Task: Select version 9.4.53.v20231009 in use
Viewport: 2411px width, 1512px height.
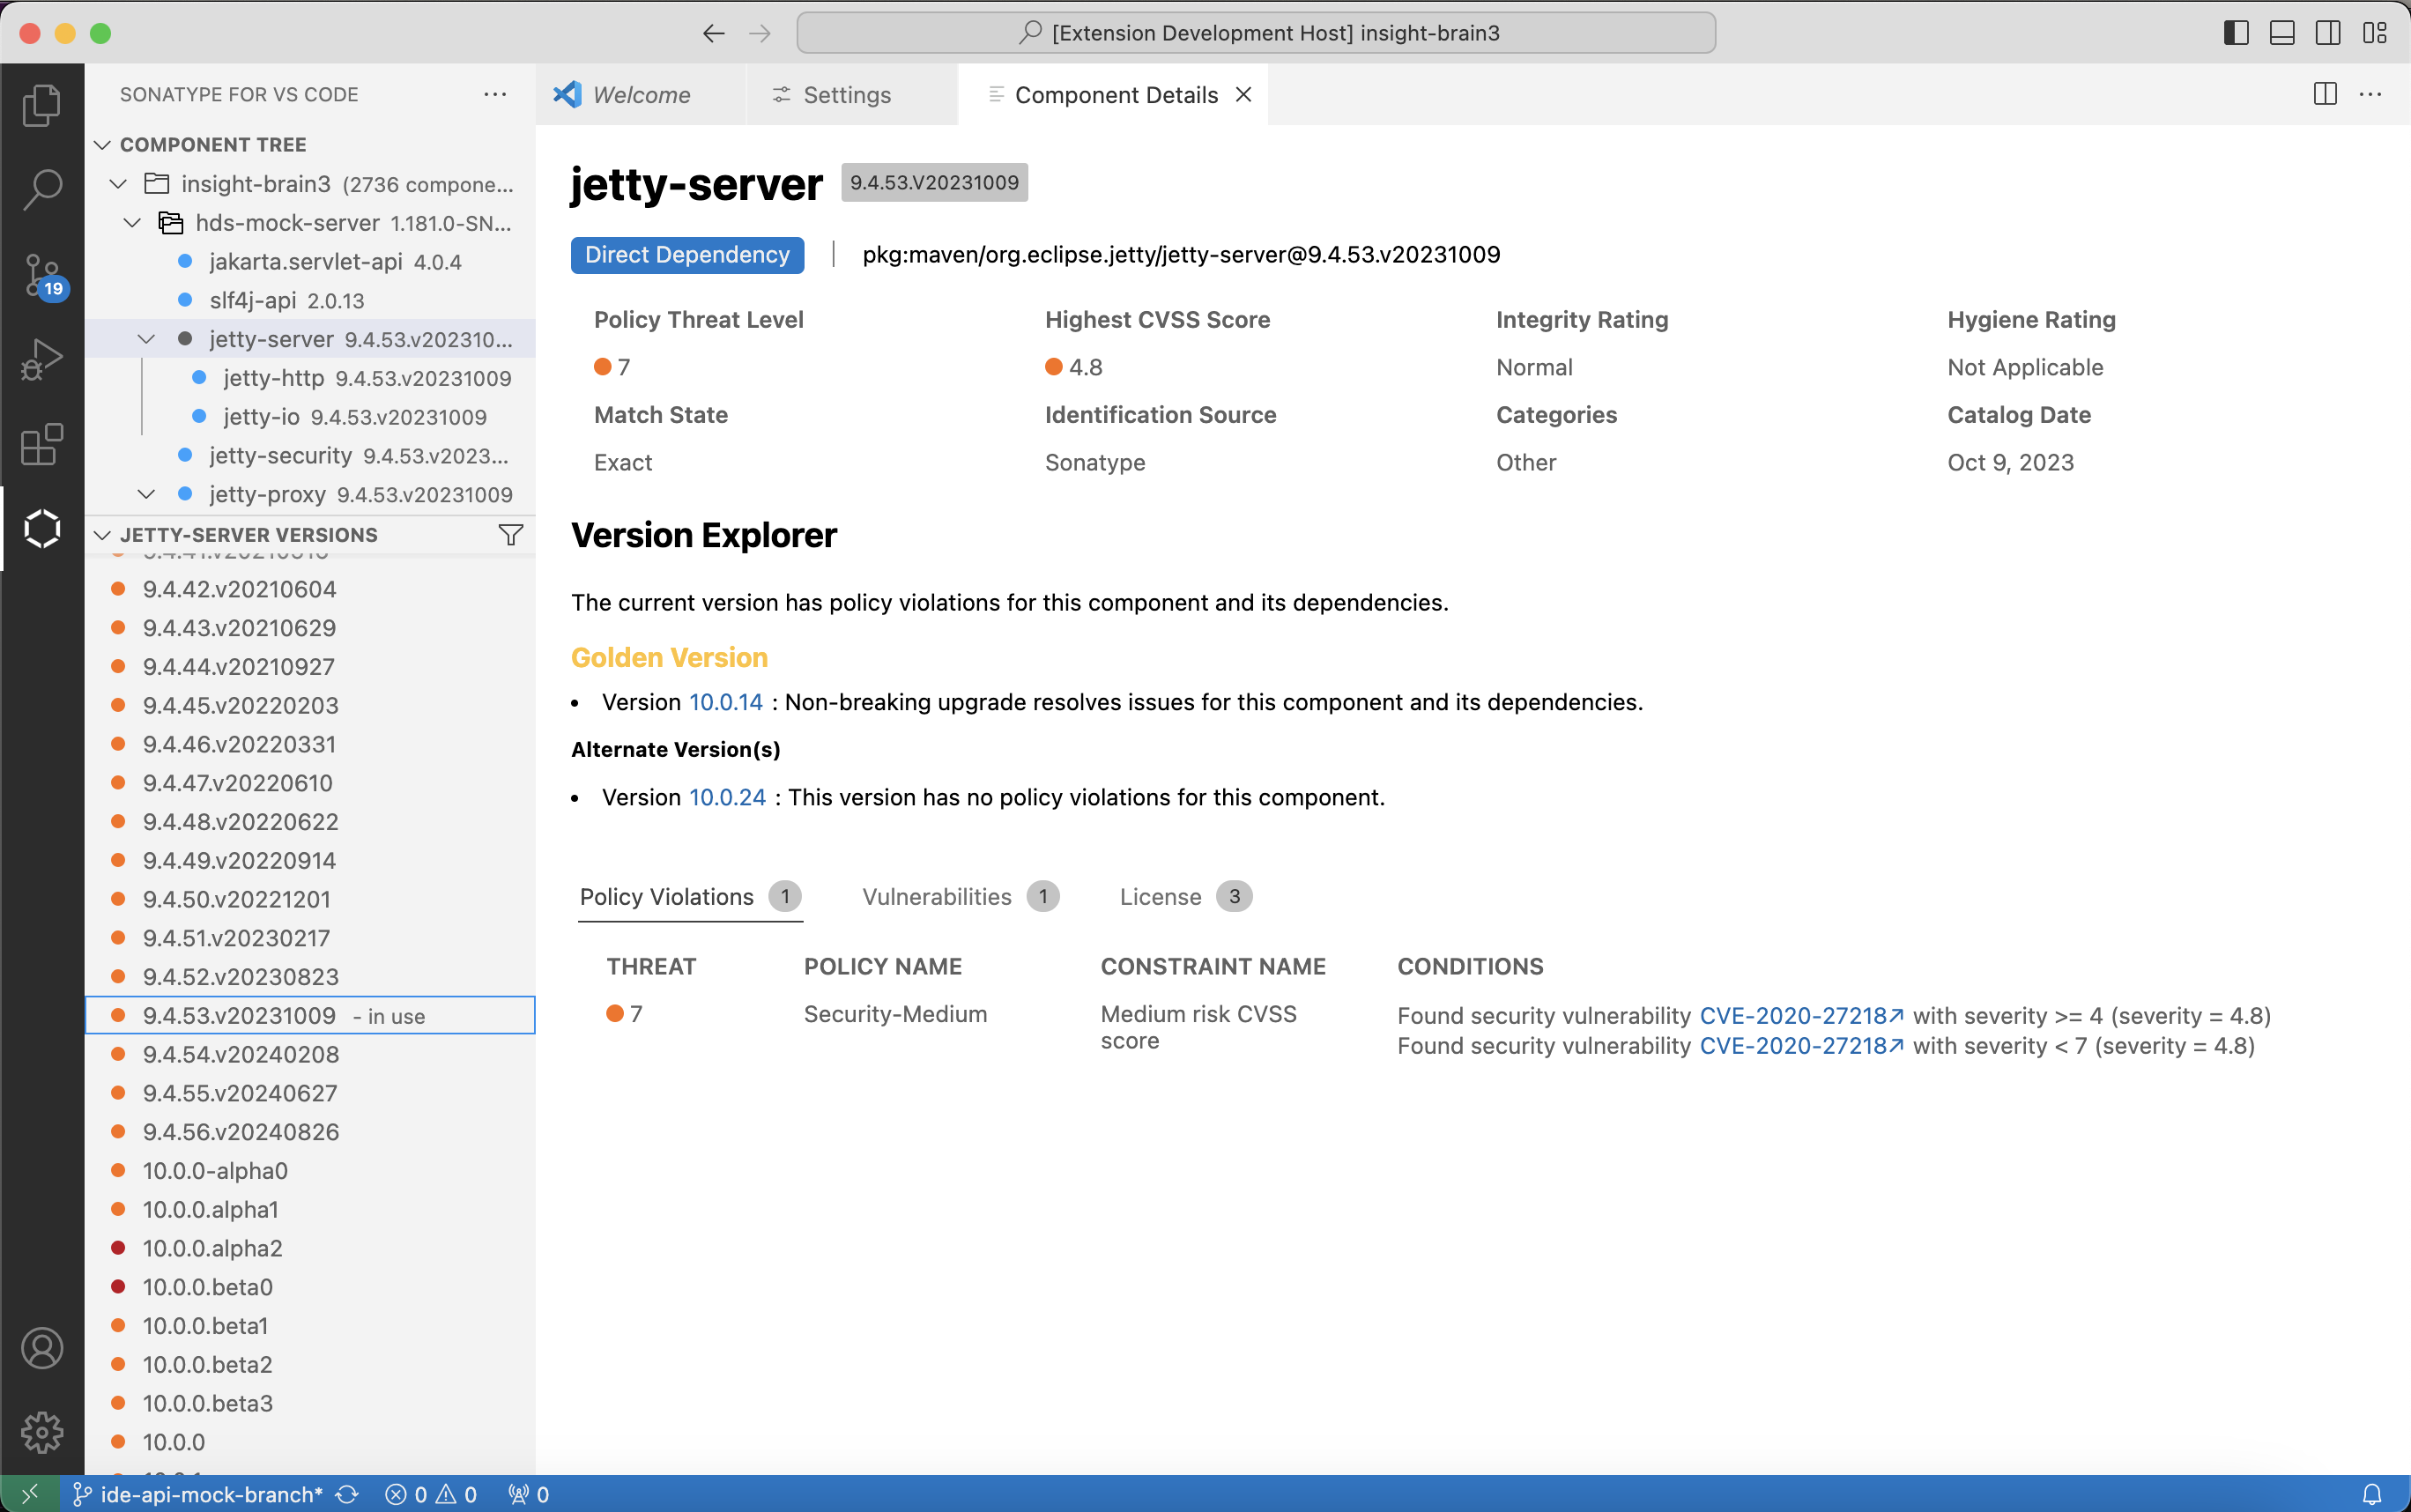Action: (x=310, y=1015)
